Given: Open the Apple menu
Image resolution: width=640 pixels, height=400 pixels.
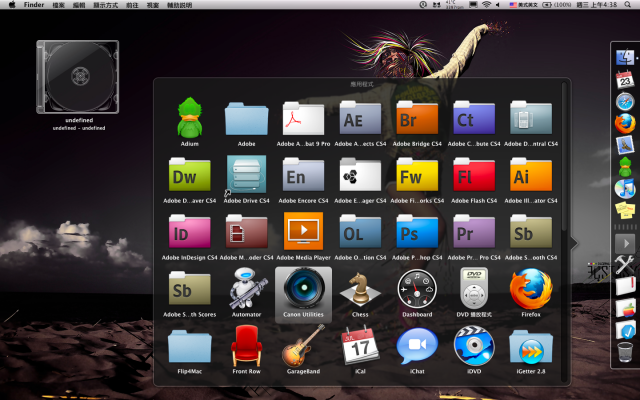Looking at the screenshot, I should tap(12, 5).
